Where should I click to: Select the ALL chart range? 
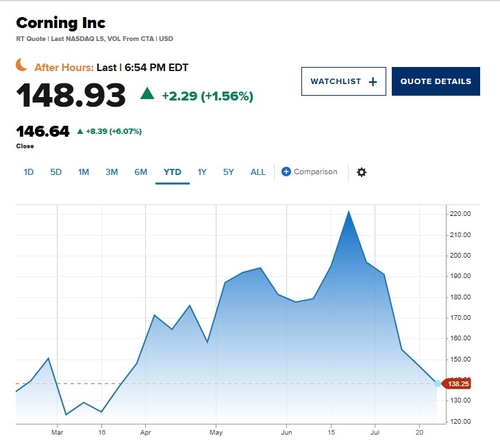pyautogui.click(x=258, y=172)
